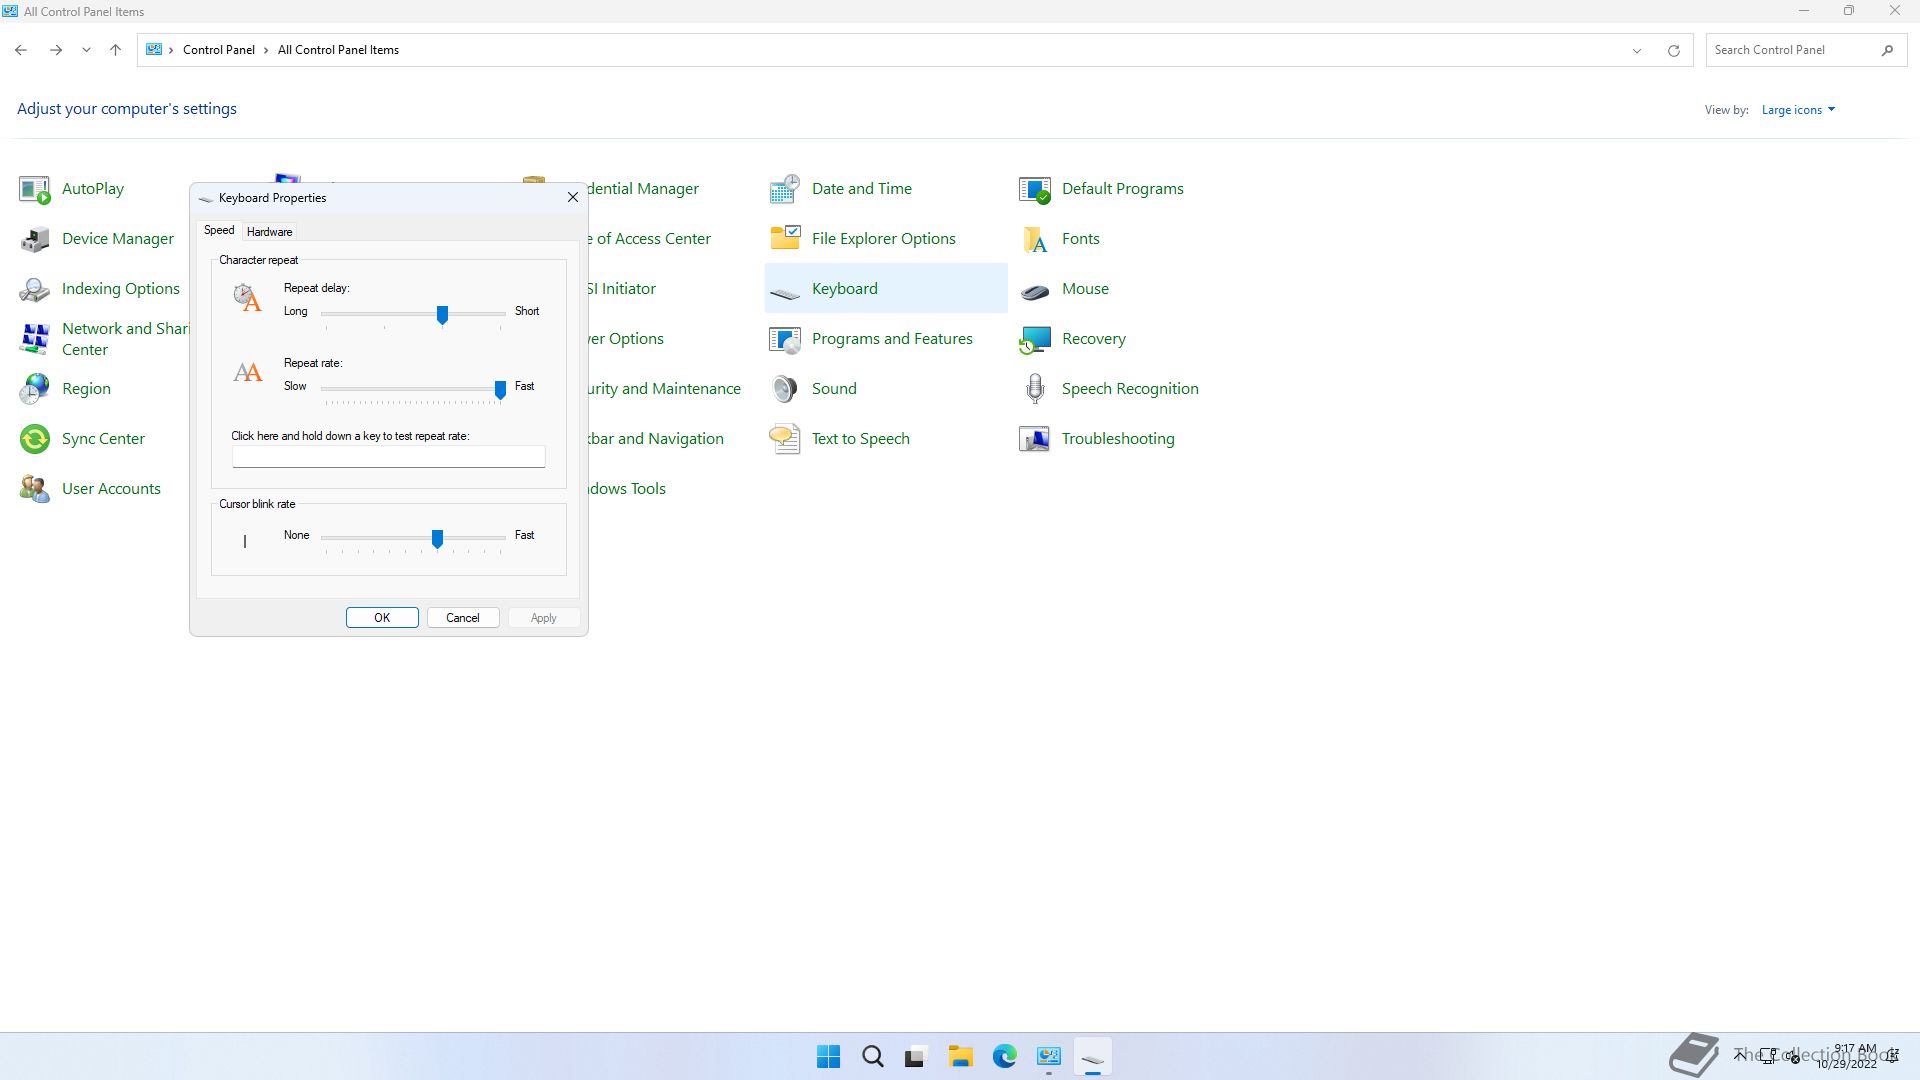Click the repeat rate test field
1920x1080 pixels.
tap(388, 457)
